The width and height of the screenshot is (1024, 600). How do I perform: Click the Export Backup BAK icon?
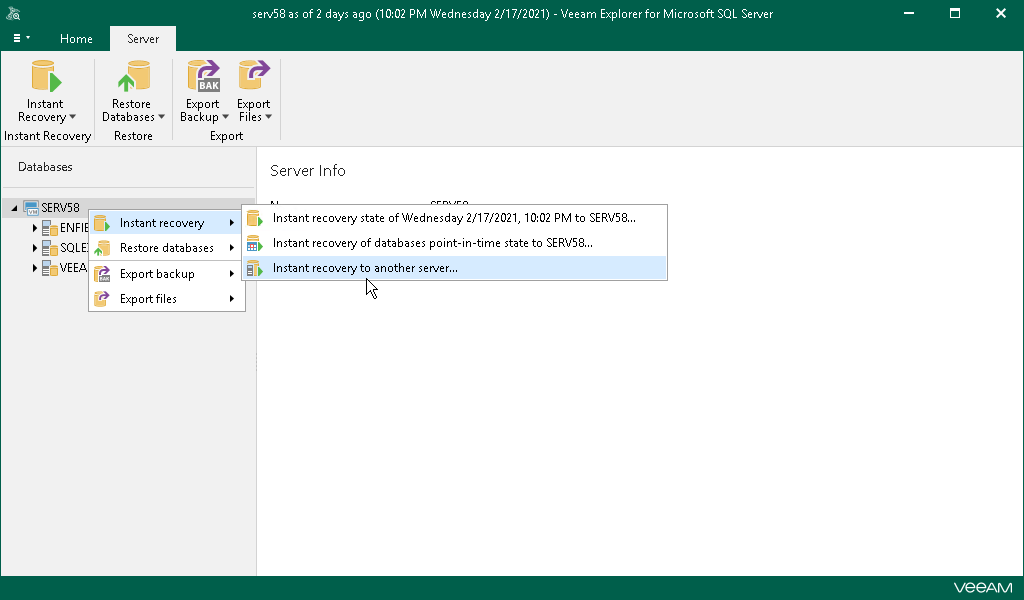coord(204,76)
